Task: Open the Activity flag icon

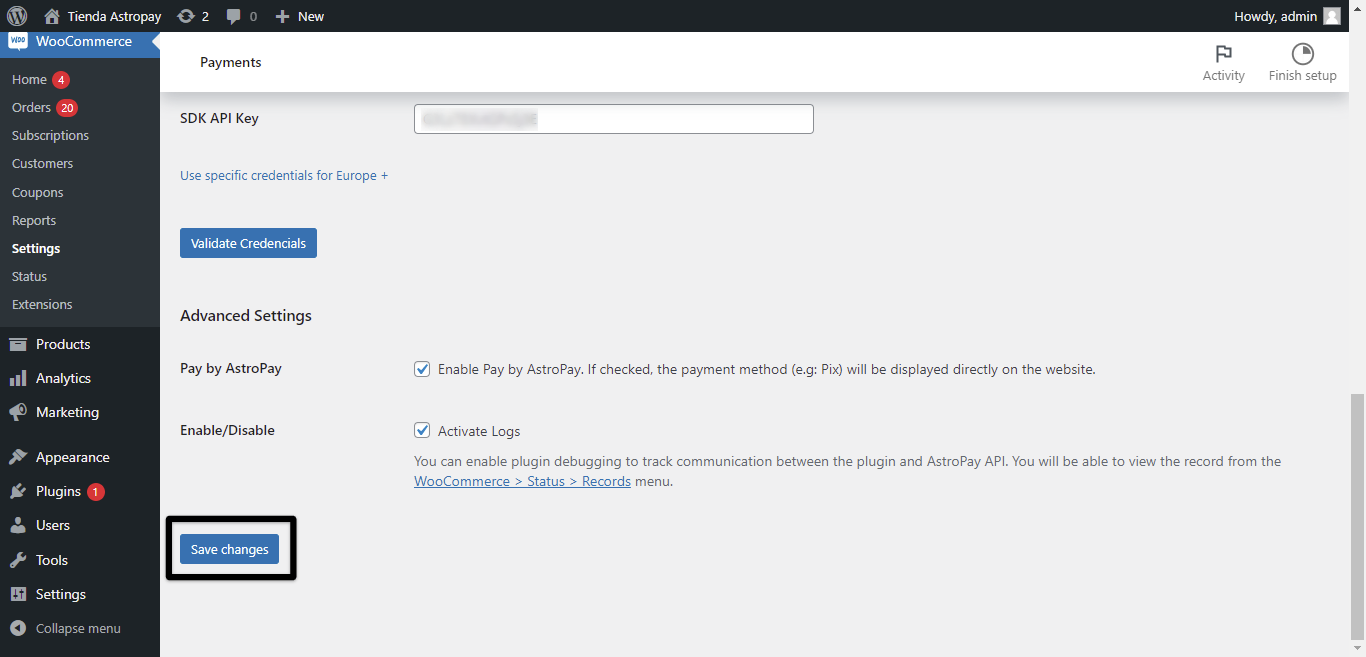Action: [1223, 54]
